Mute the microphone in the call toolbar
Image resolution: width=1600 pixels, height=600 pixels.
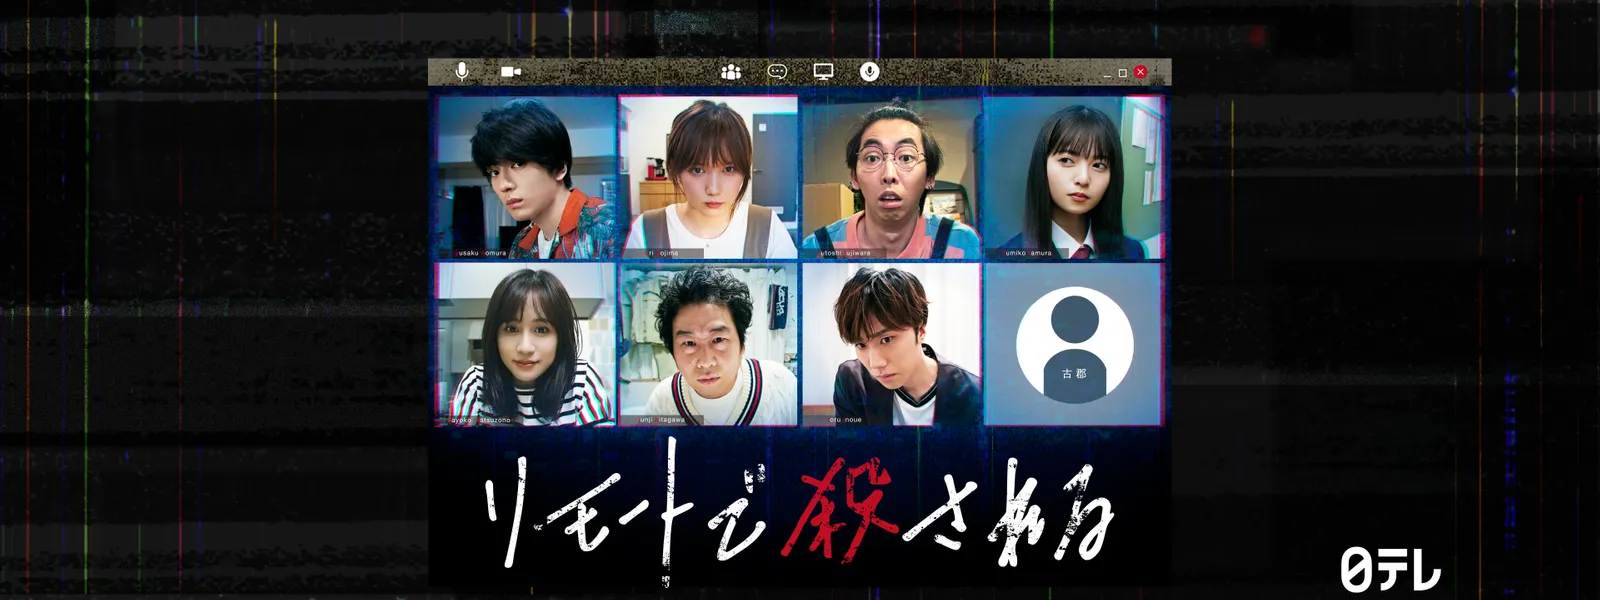pos(462,72)
